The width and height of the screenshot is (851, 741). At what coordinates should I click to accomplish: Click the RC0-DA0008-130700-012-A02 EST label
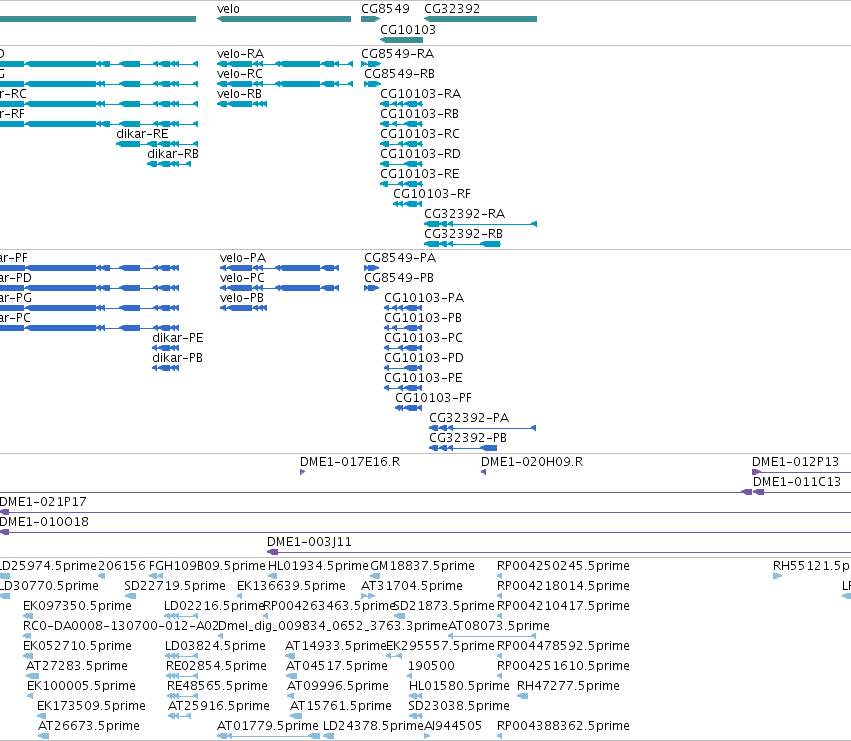point(120,626)
